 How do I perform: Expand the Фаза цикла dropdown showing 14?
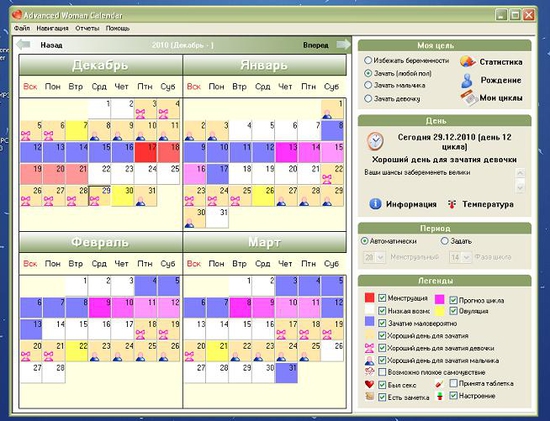coord(460,258)
